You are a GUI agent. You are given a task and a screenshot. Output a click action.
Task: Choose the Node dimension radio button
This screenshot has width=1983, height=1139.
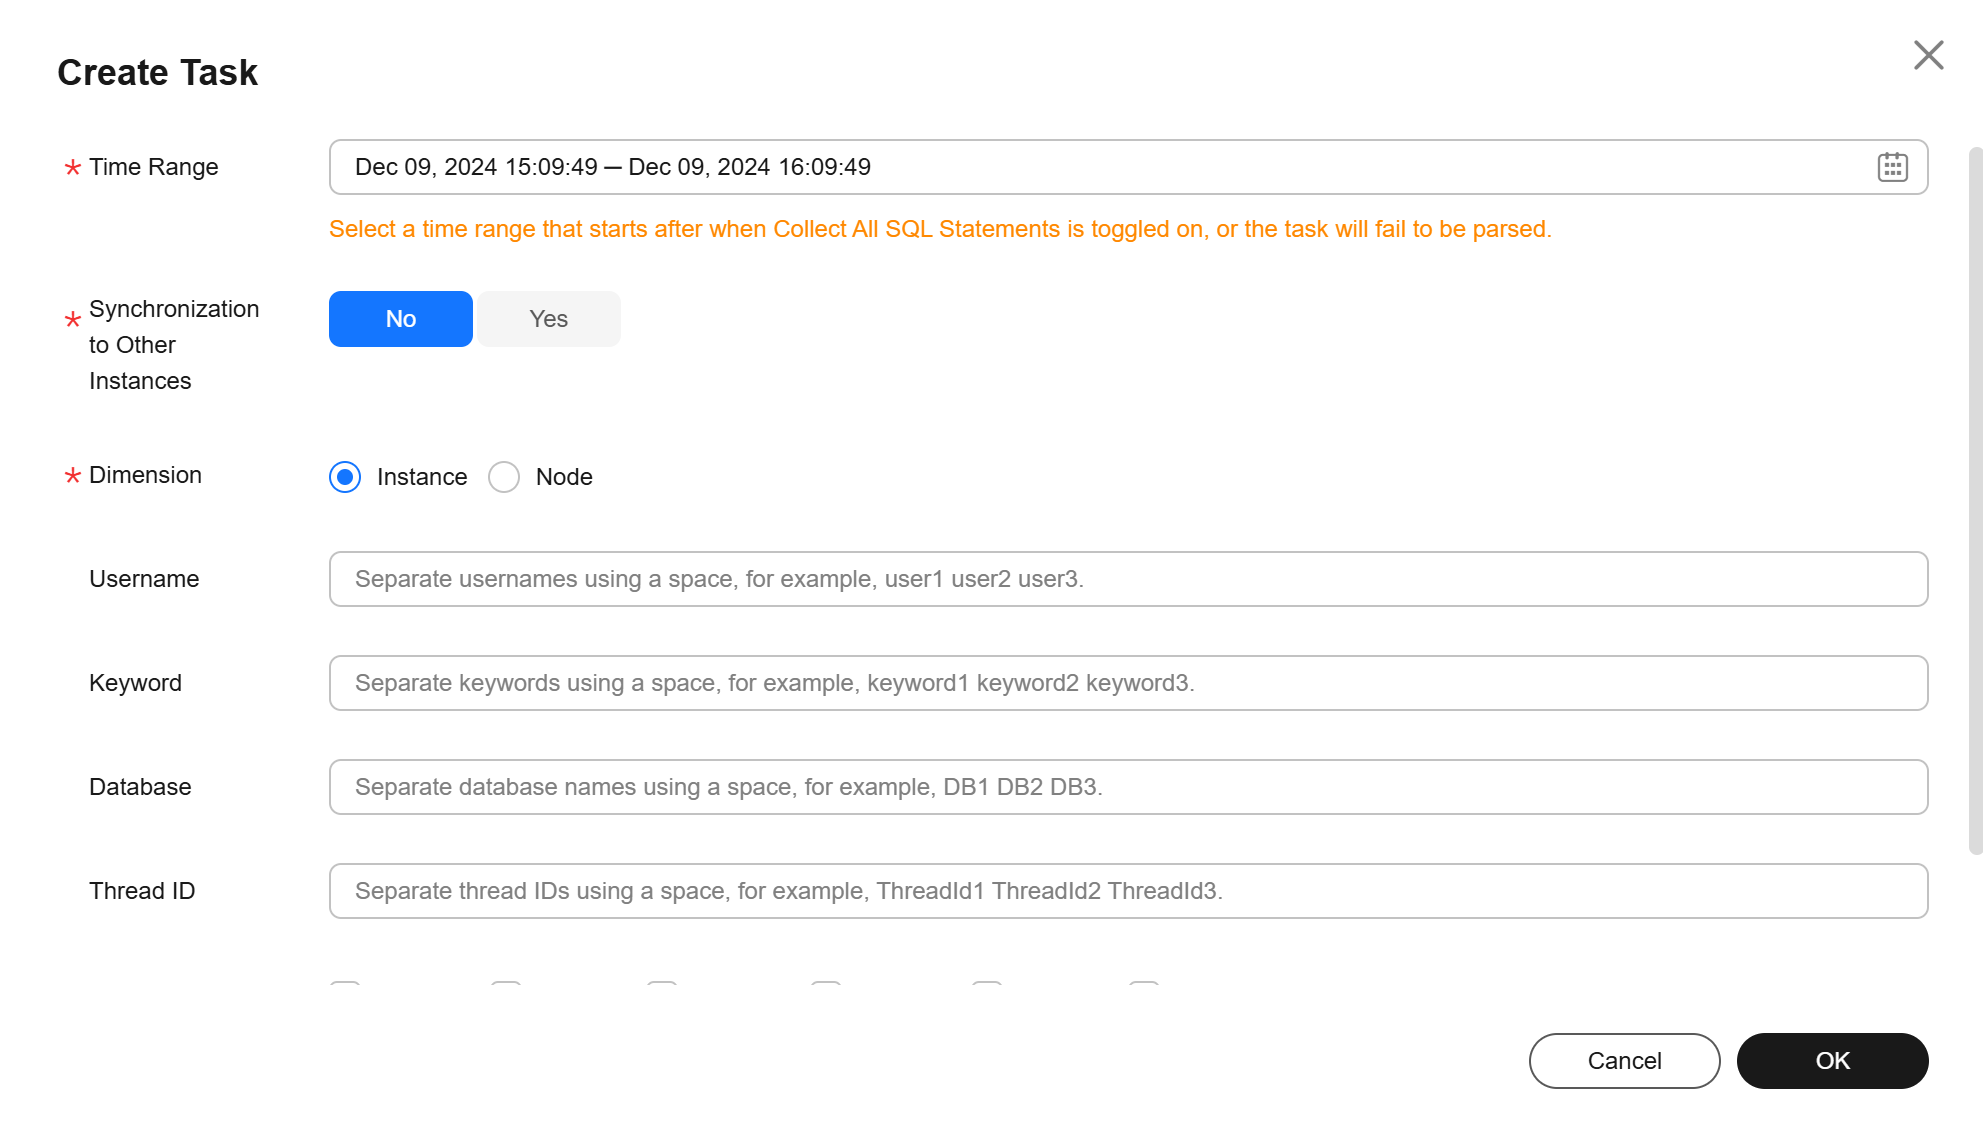[x=504, y=477]
